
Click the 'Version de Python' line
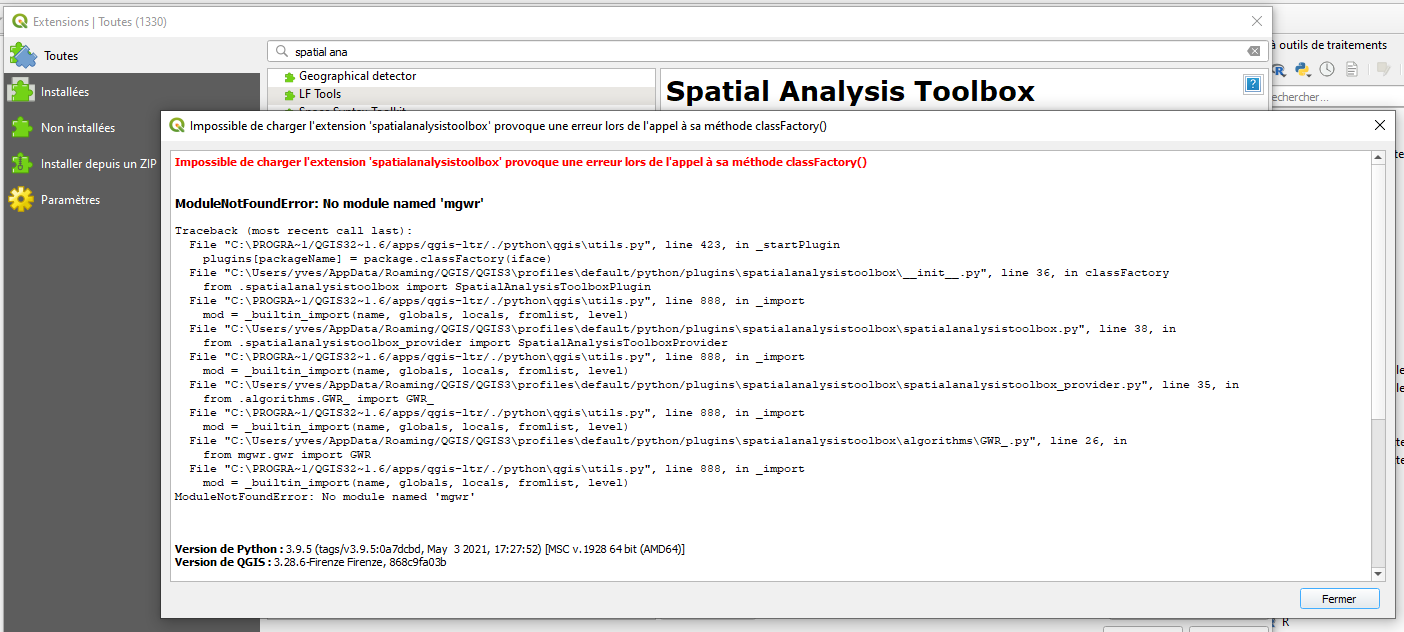point(430,549)
